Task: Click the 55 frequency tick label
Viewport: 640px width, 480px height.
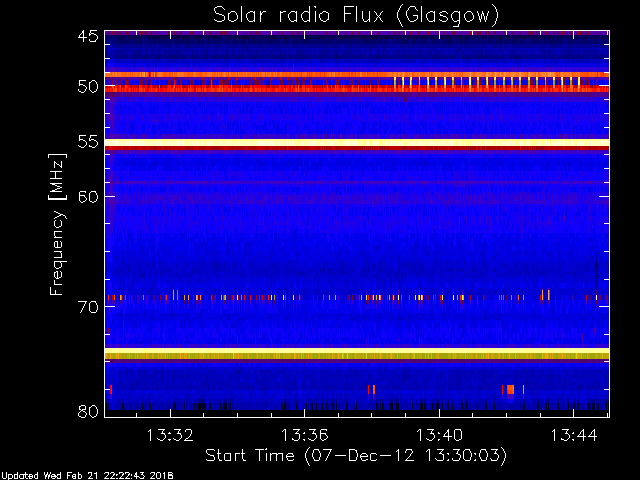Action: (x=88, y=142)
